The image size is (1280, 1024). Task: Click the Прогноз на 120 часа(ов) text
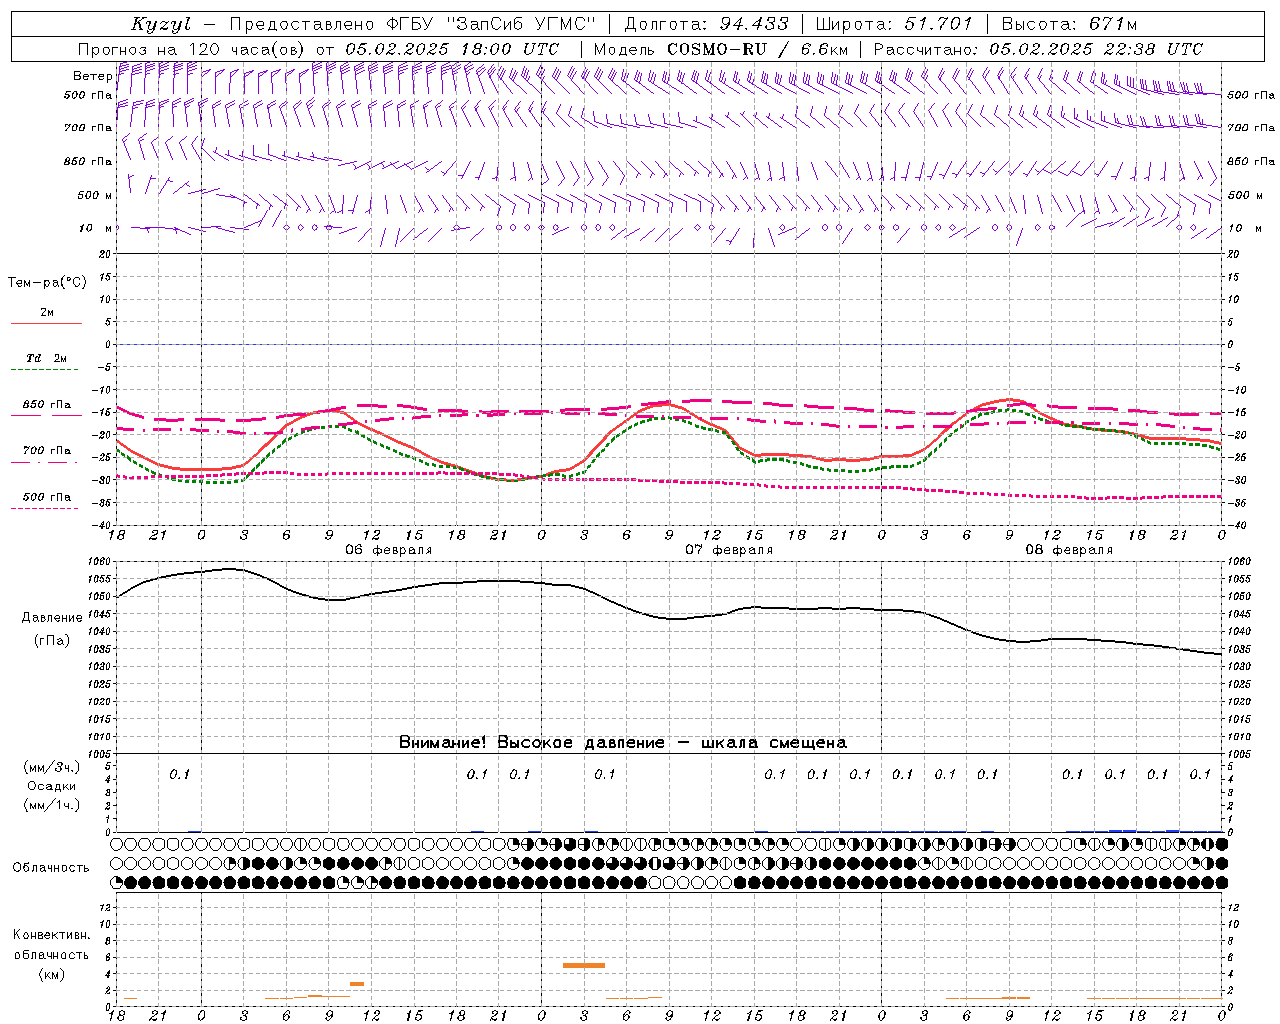coord(192,49)
